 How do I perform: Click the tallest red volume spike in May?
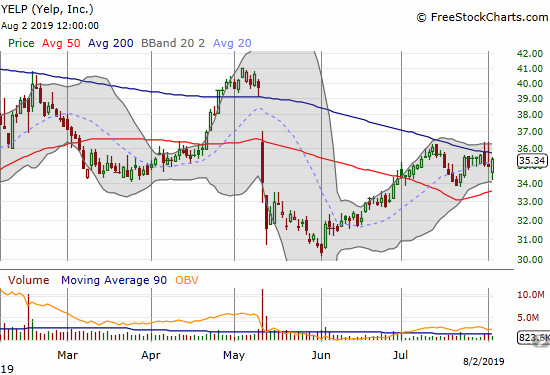[x=262, y=314]
